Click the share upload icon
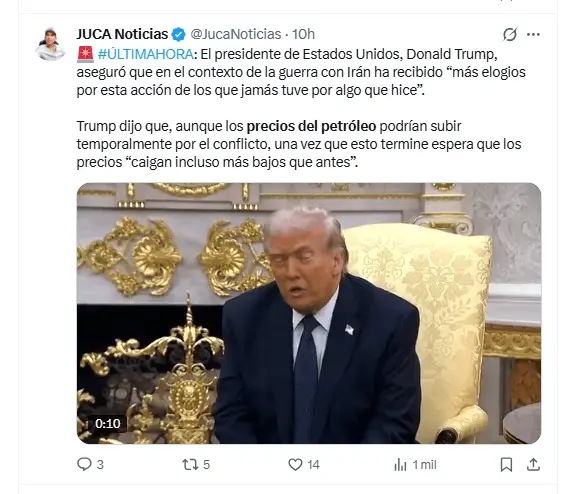Viewport: 577px width, 494px height. tap(533, 465)
